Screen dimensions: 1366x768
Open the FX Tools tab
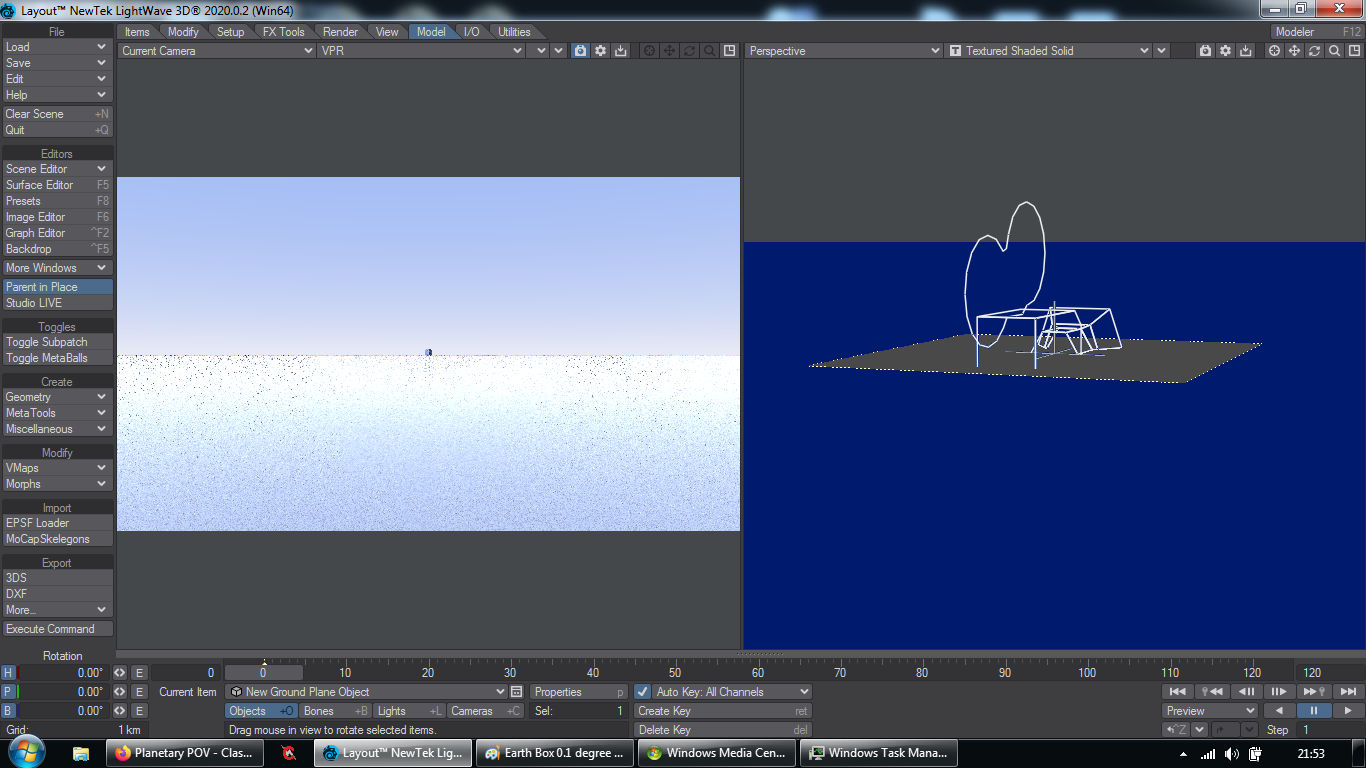pos(283,32)
